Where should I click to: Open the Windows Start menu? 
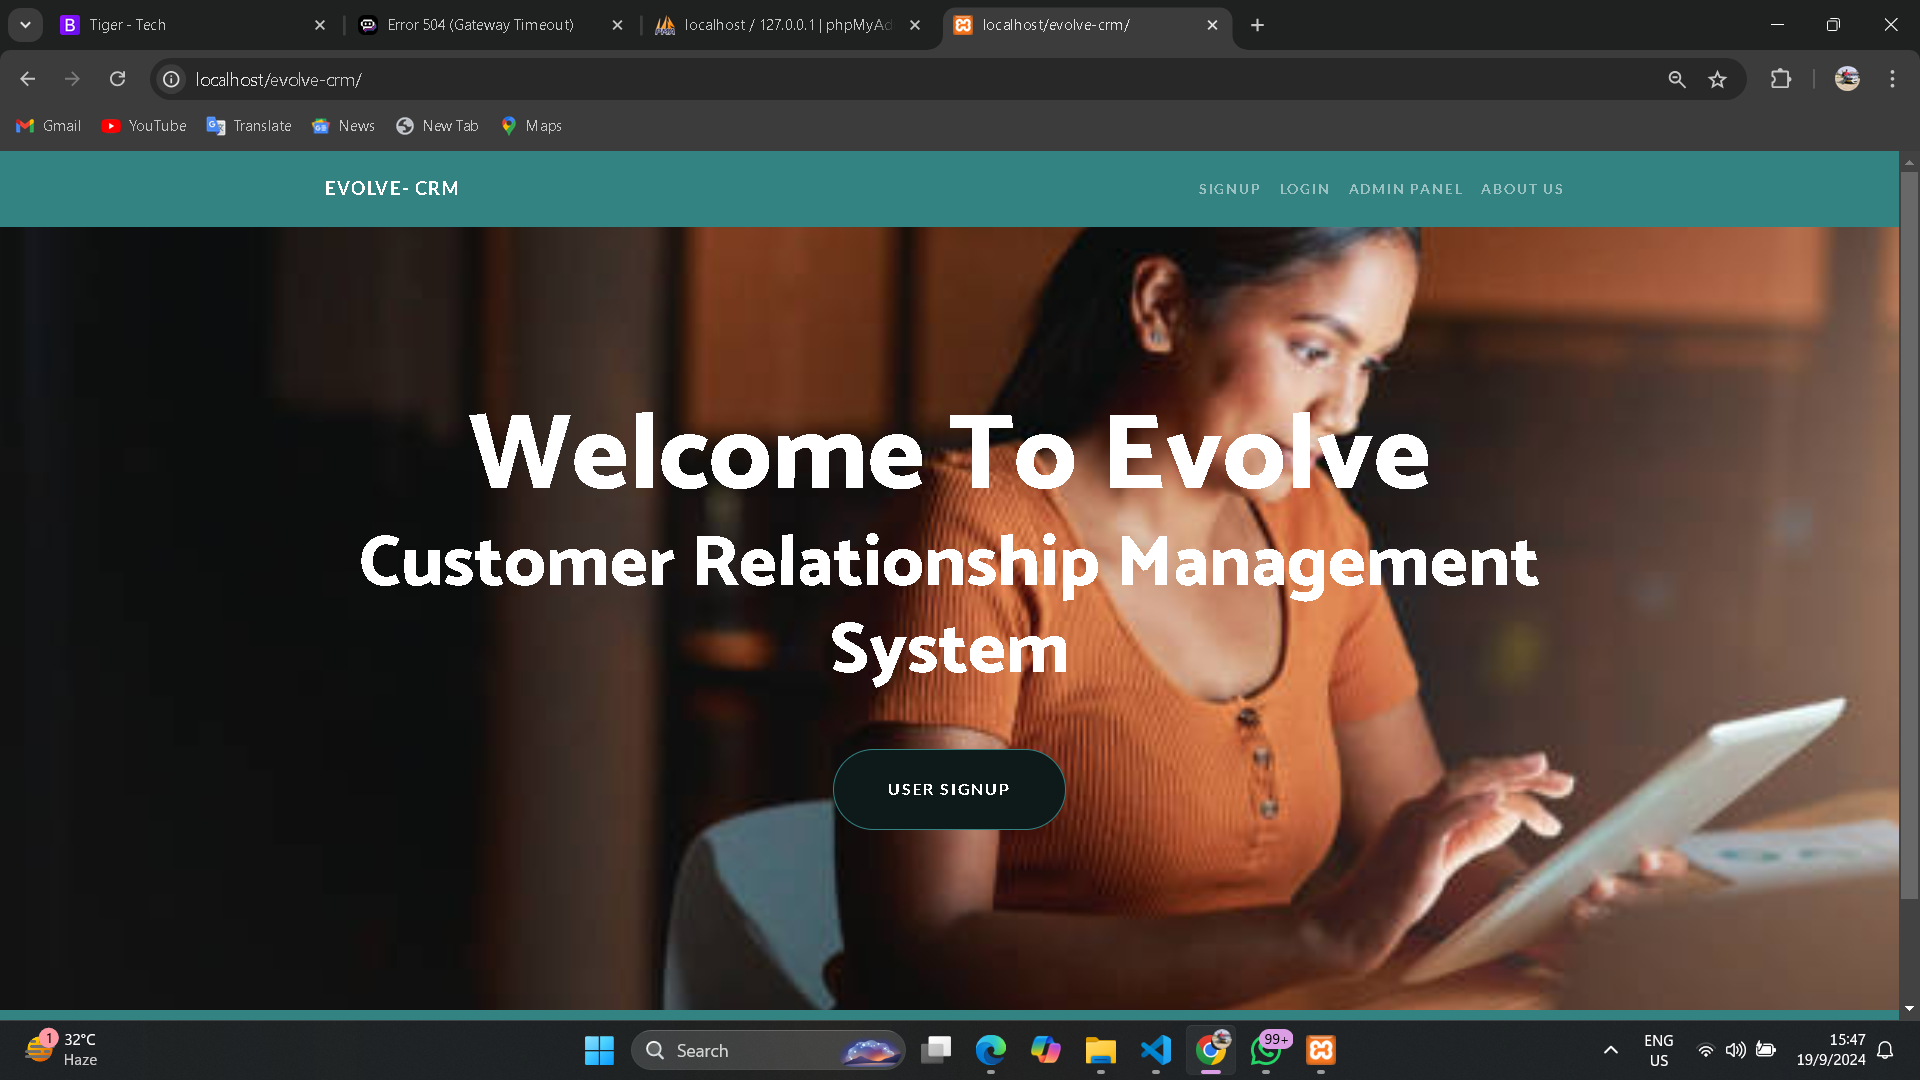click(599, 1050)
